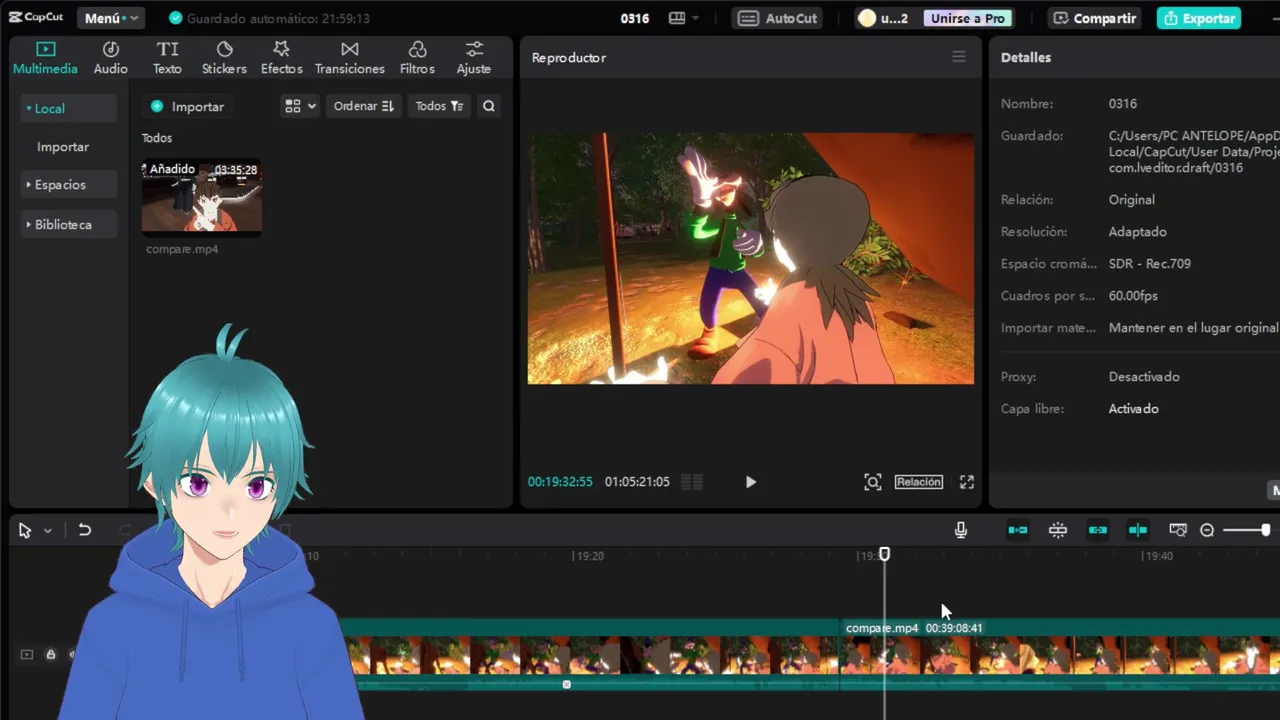This screenshot has height=720, width=1280.
Task: Click the voice recording microphone icon
Action: pyautogui.click(x=961, y=530)
